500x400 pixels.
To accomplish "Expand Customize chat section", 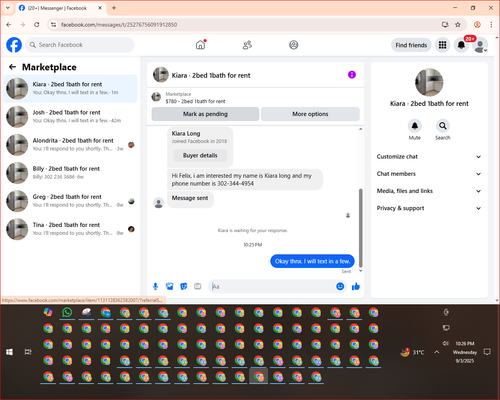I will [429, 157].
